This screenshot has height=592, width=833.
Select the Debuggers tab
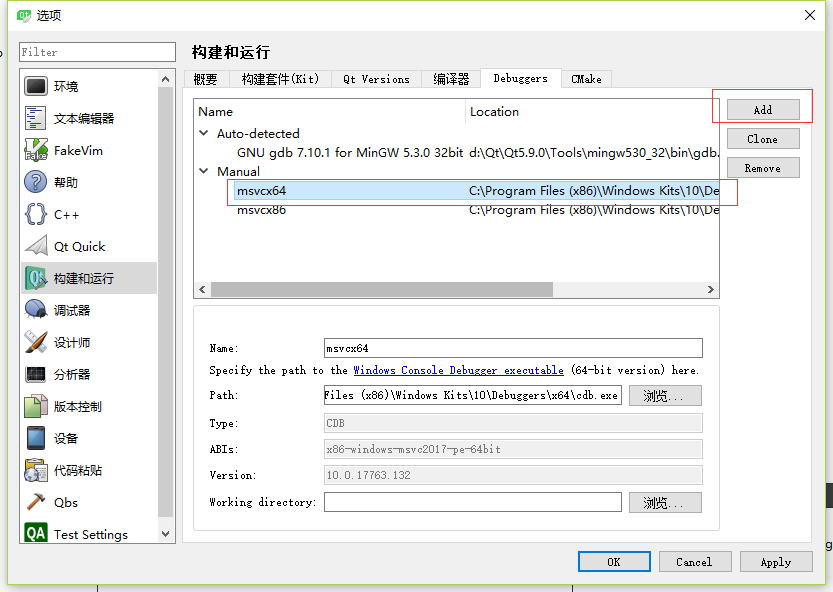pos(521,78)
